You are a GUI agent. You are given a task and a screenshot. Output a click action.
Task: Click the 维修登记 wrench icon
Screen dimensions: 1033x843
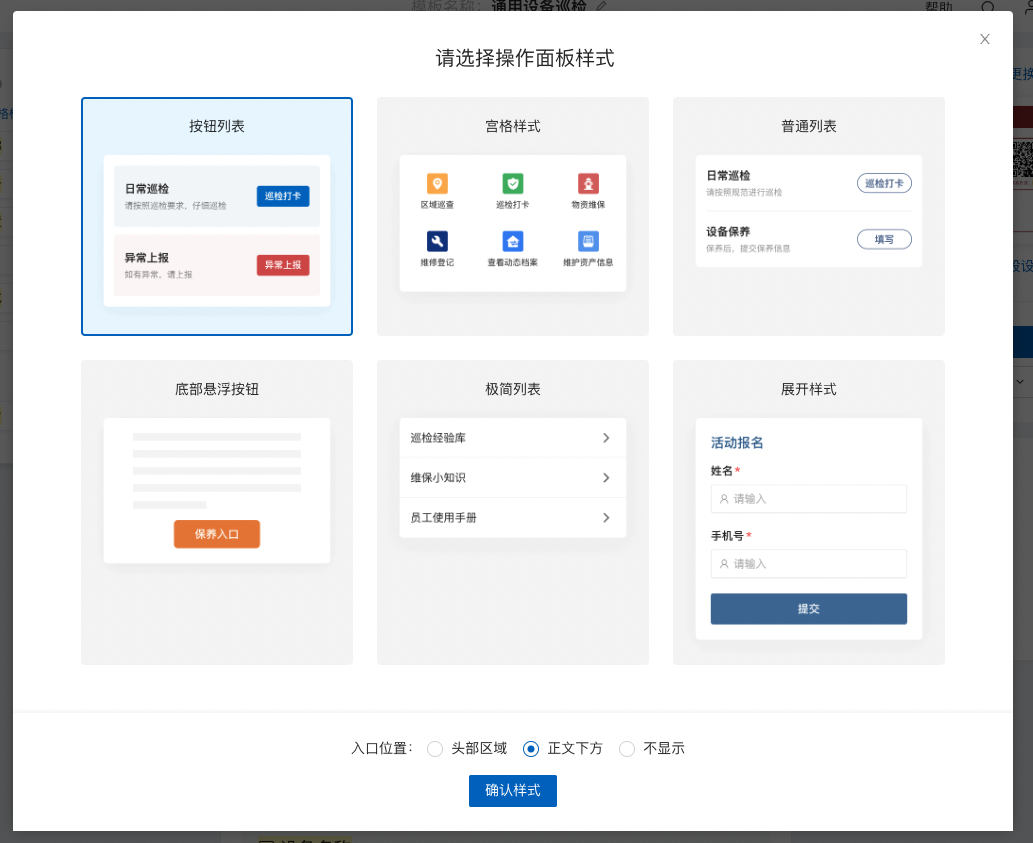pyautogui.click(x=437, y=241)
